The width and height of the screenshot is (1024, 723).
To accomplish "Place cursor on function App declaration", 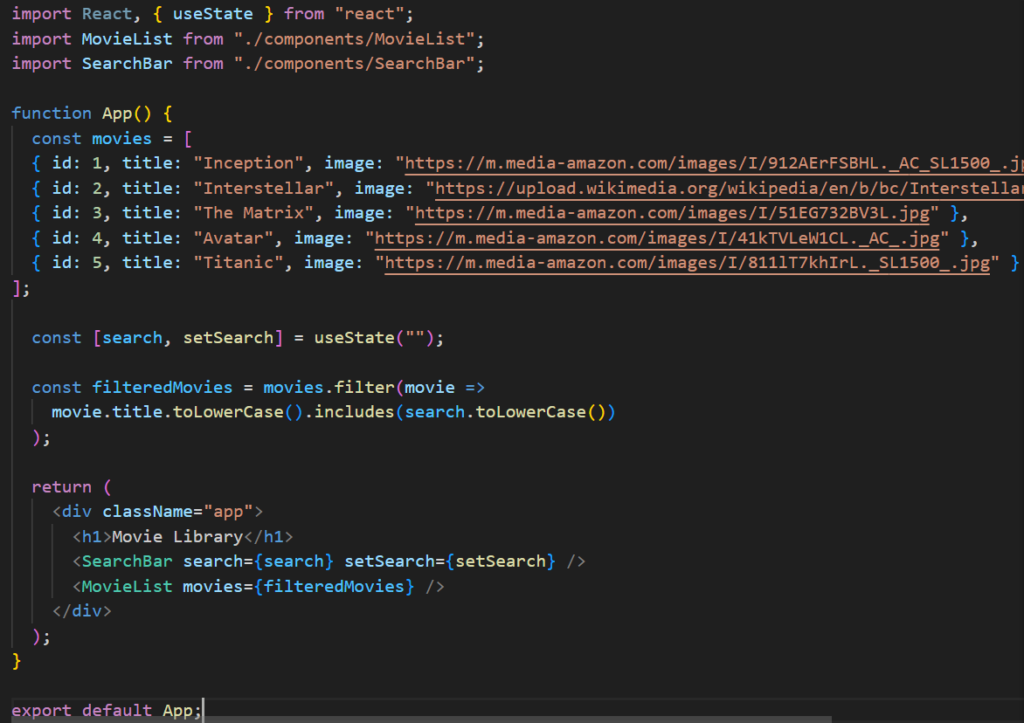I will point(124,113).
